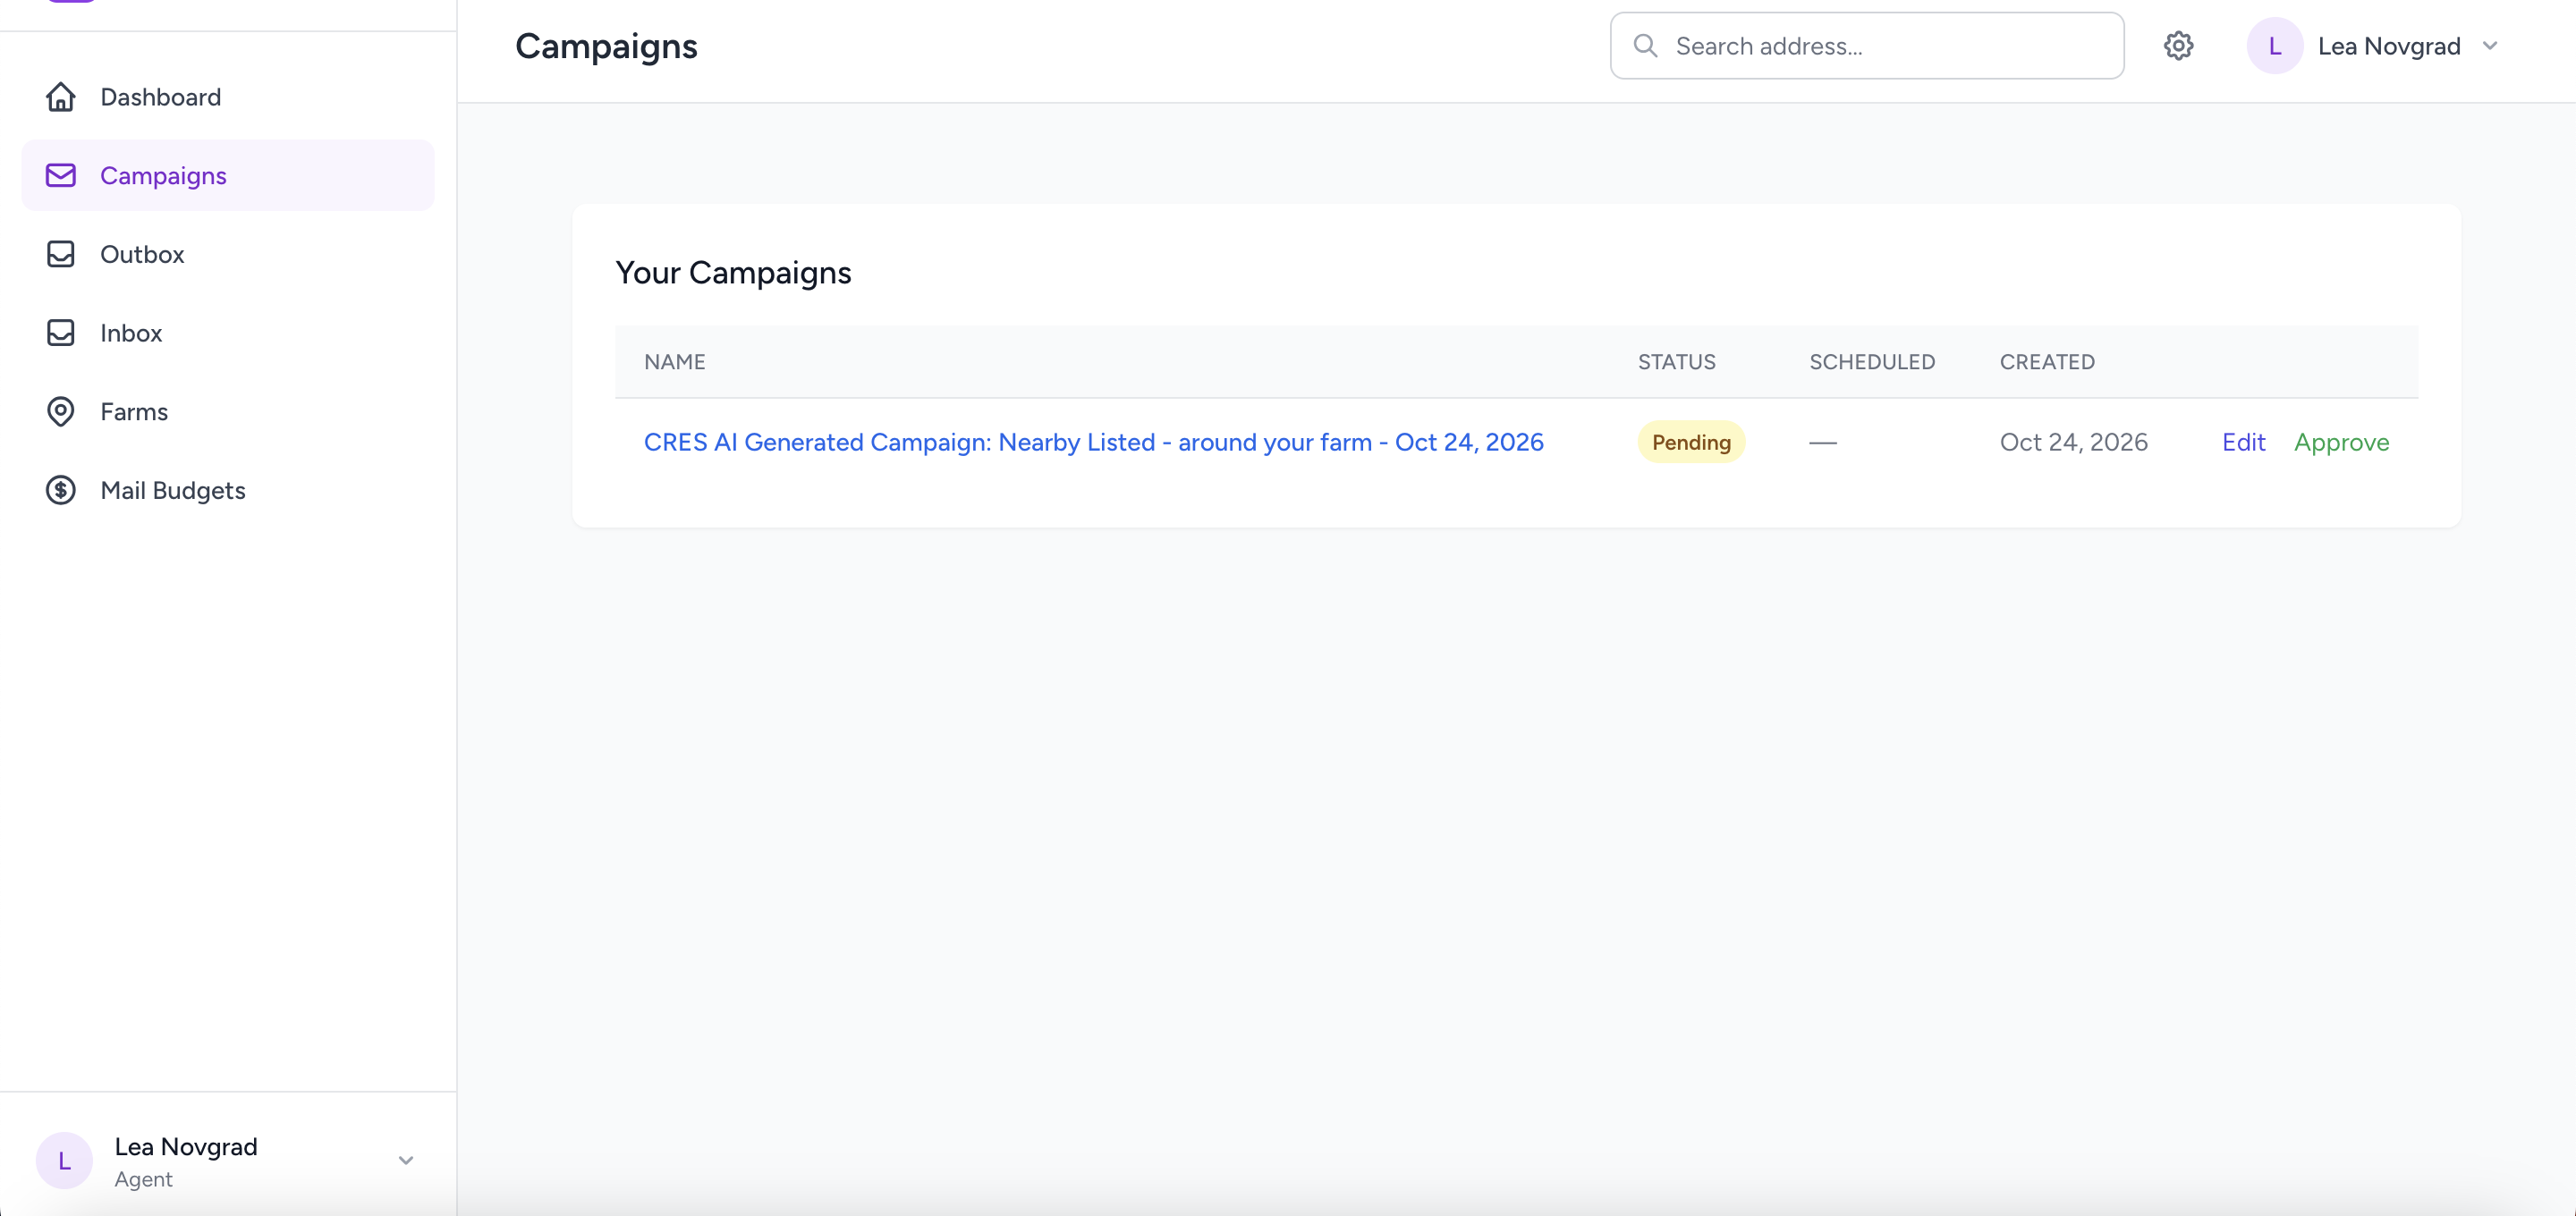Viewport: 2576px width, 1216px height.
Task: Click the Mail Budgets dollar icon
Action: tap(61, 490)
